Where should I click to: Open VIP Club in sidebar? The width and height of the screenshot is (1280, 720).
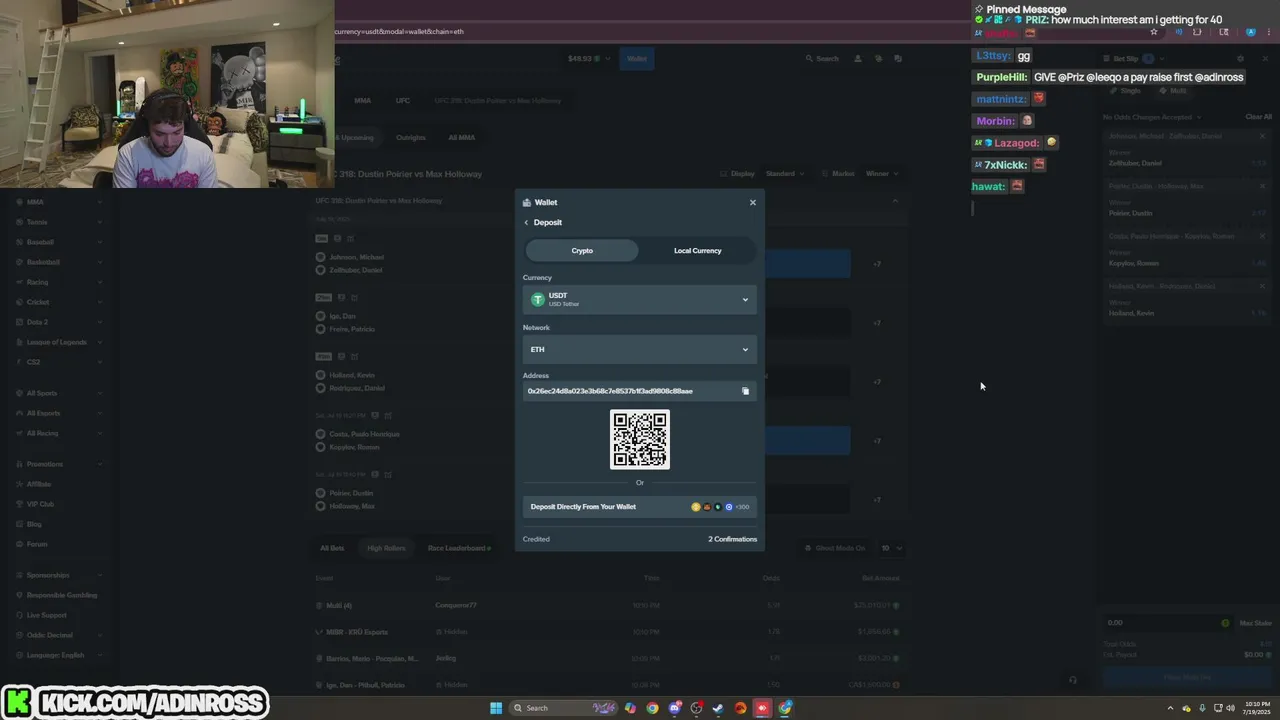tap(40, 504)
